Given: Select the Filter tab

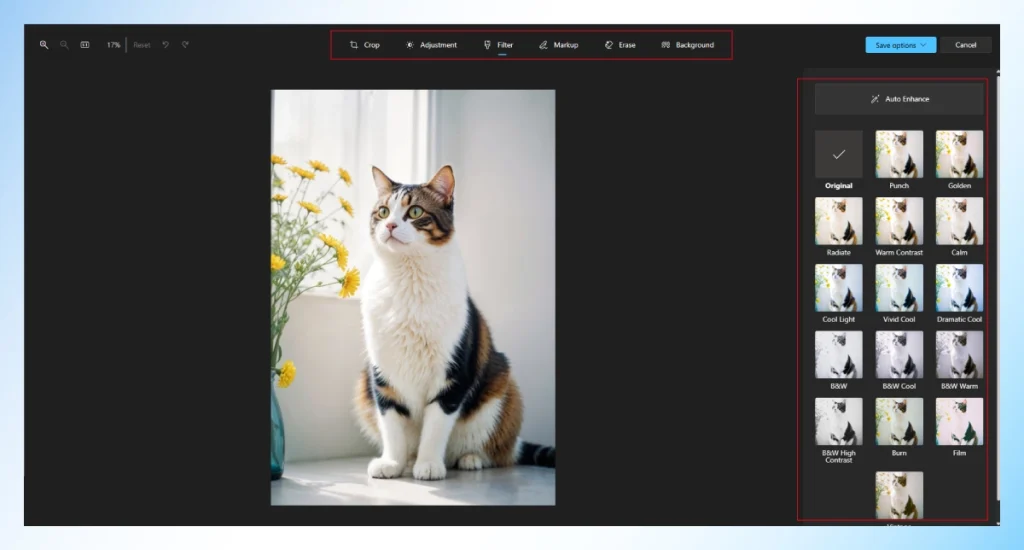Looking at the screenshot, I should pyautogui.click(x=498, y=45).
